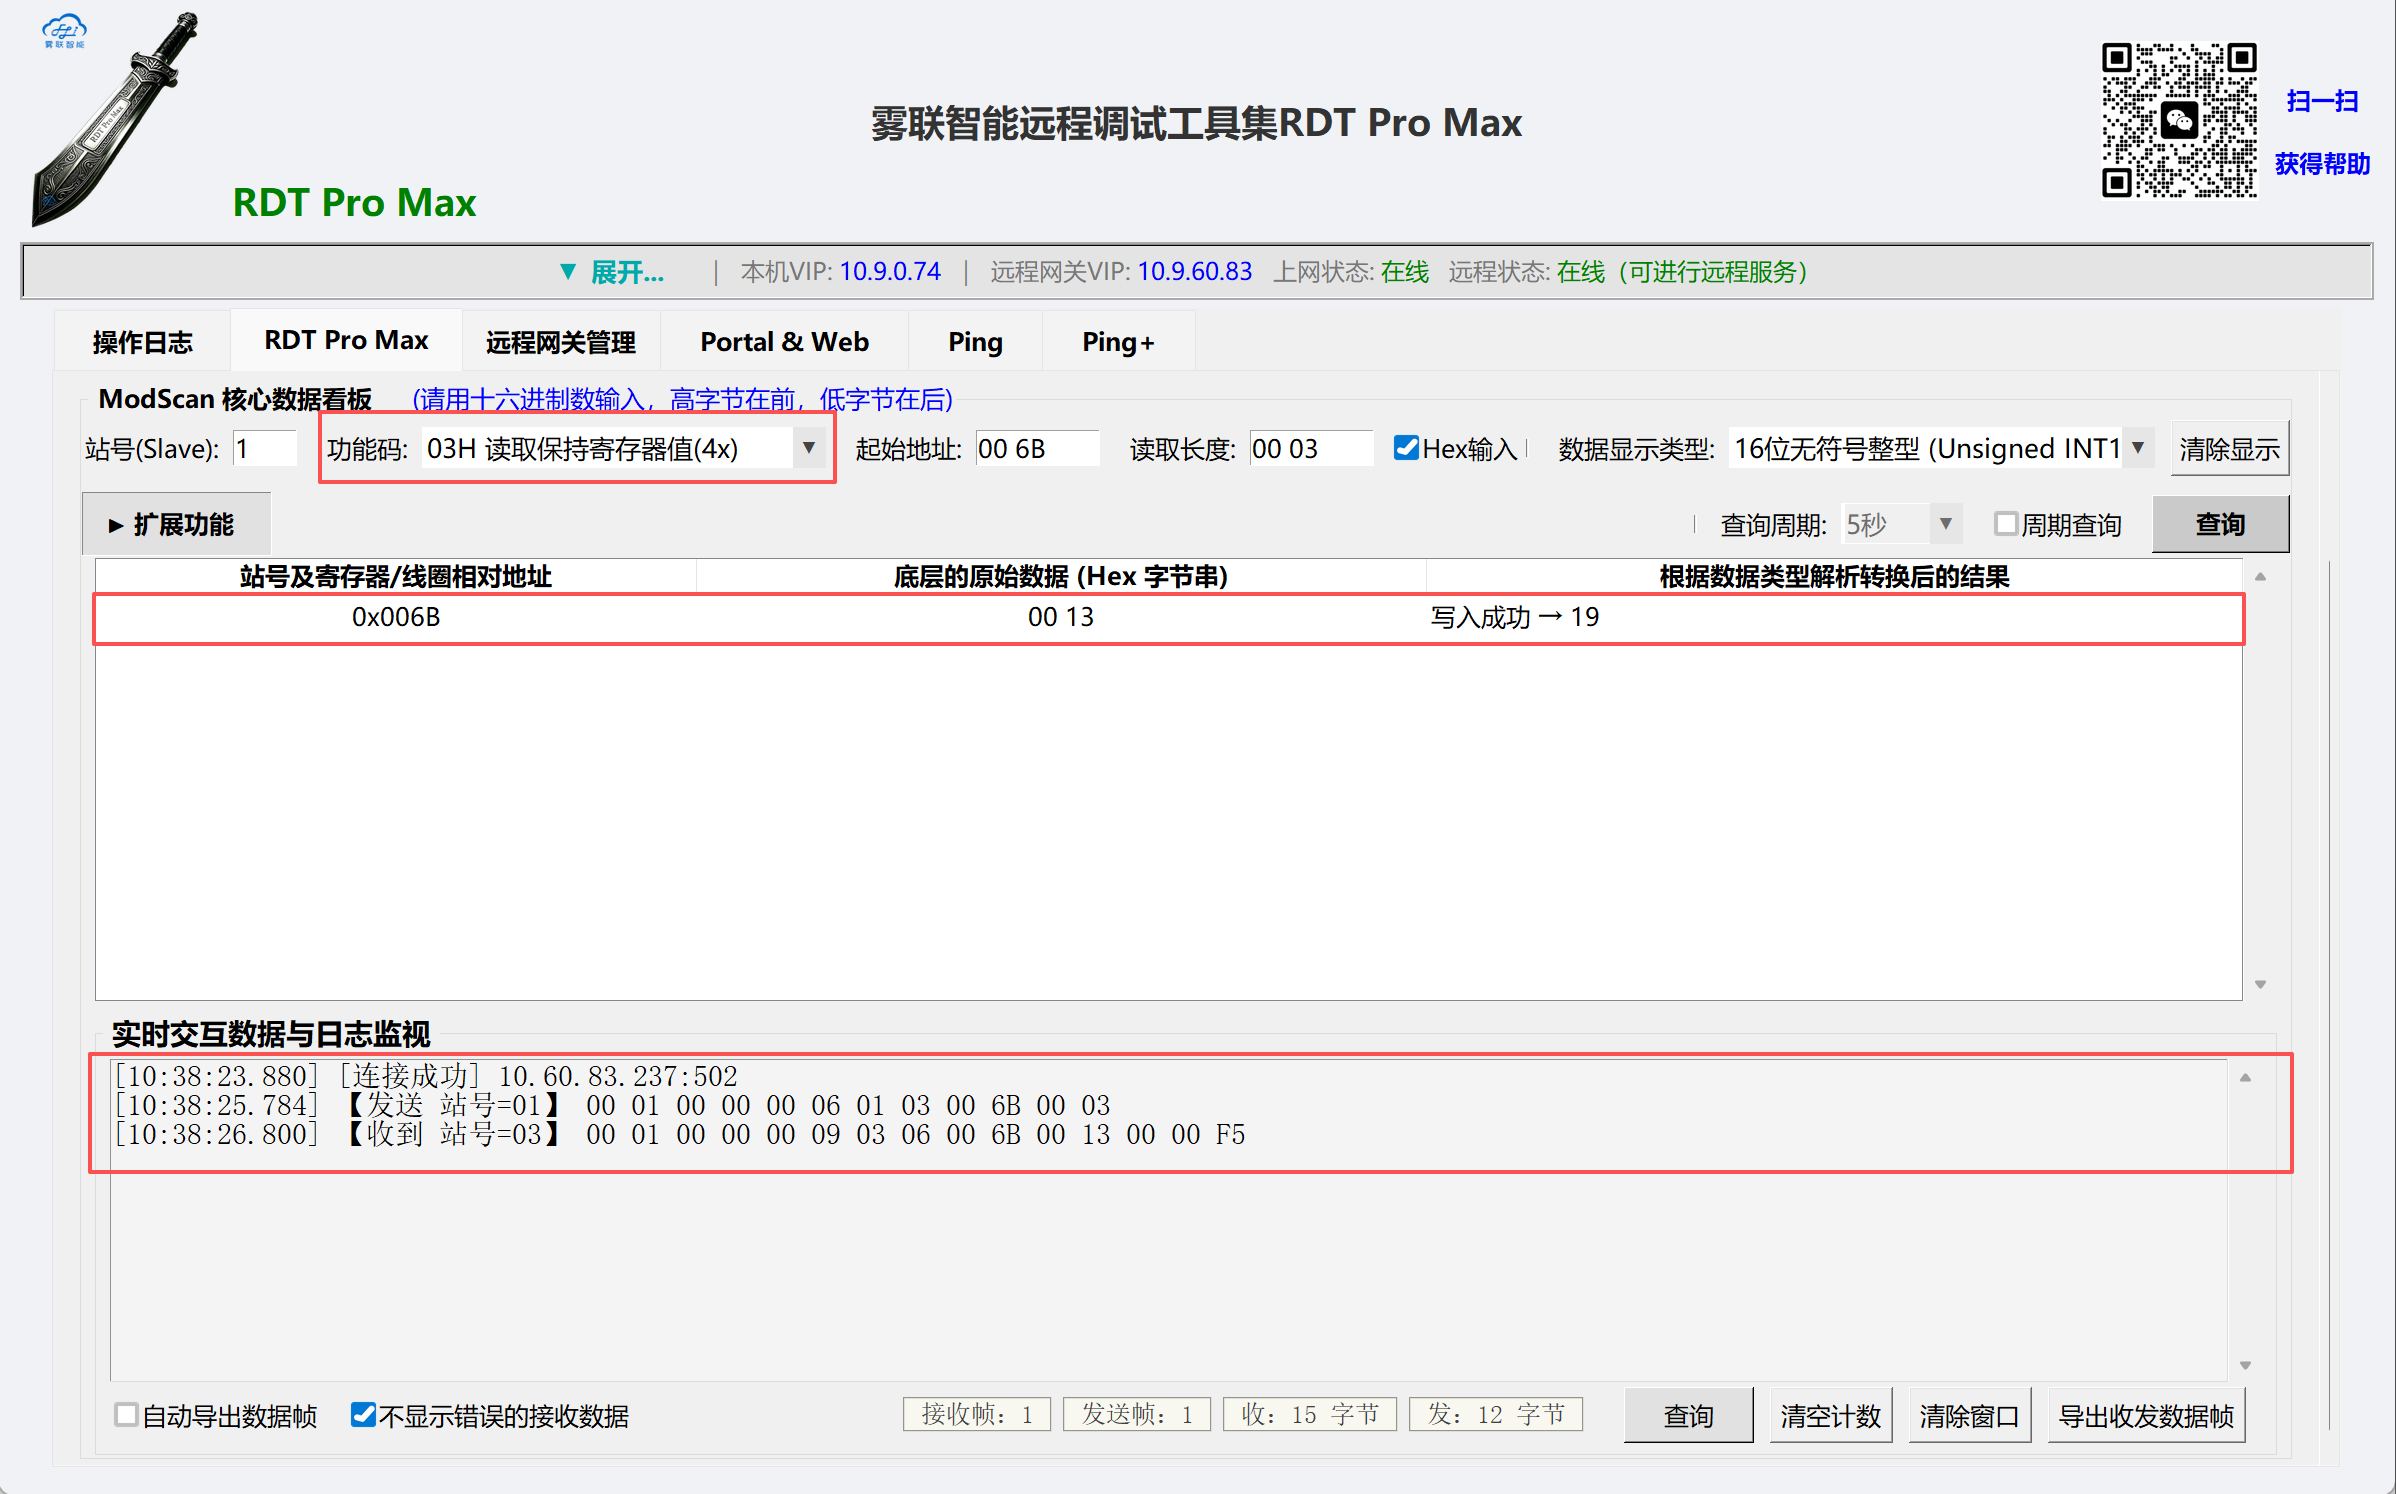The height and width of the screenshot is (1494, 2396).
Task: Open the 远程网关管理 tab
Action: tap(561, 342)
